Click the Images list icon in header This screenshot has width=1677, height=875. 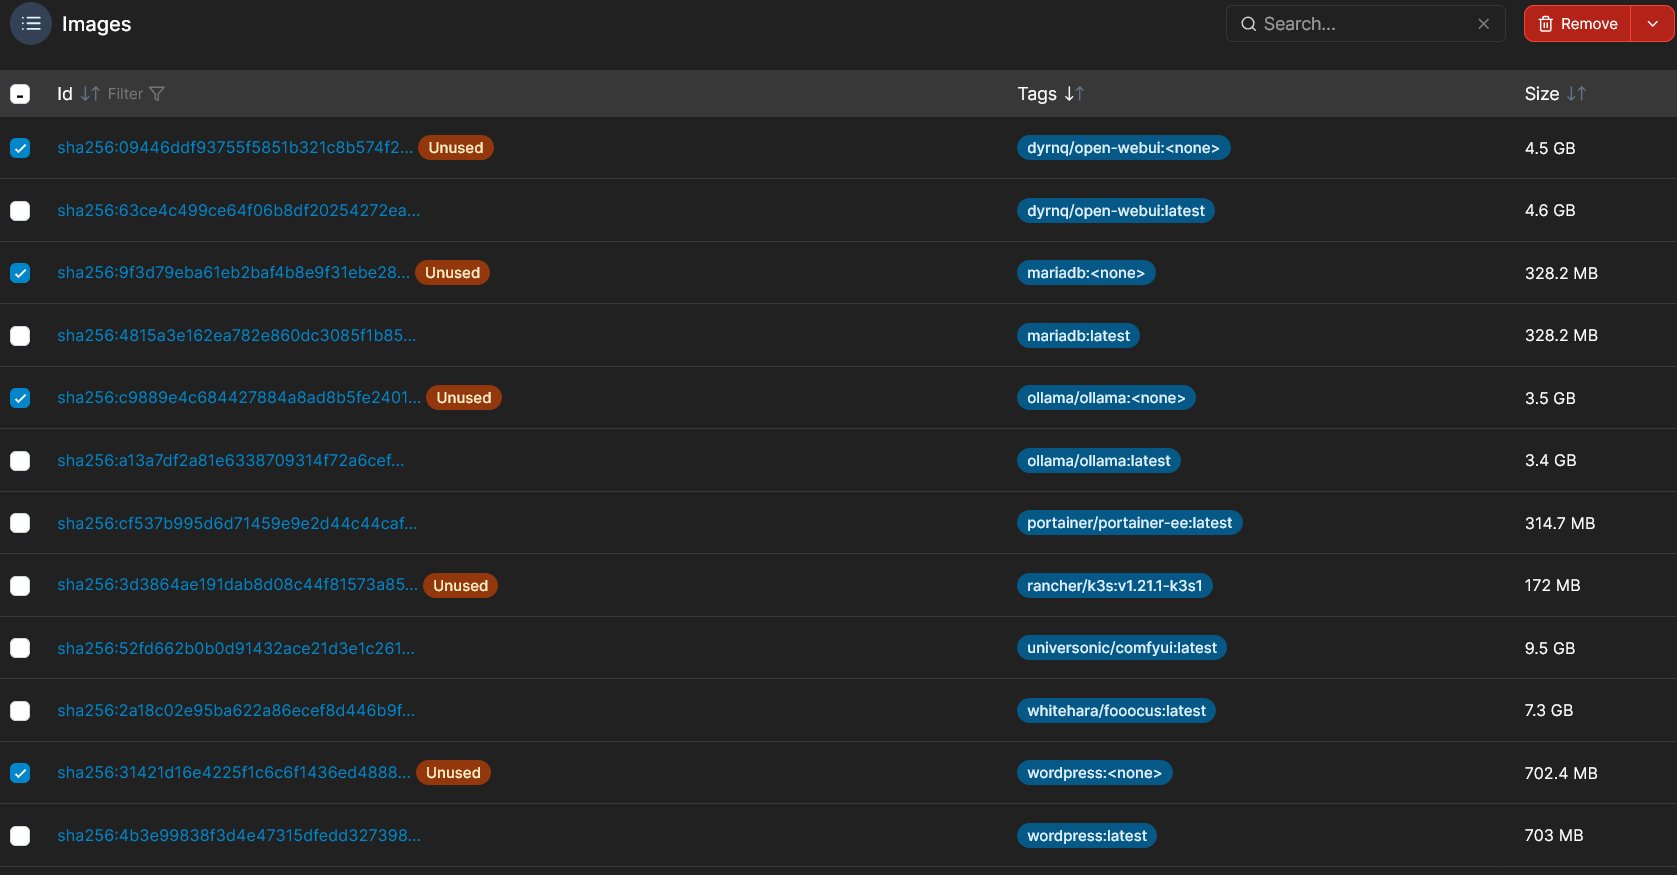31,24
